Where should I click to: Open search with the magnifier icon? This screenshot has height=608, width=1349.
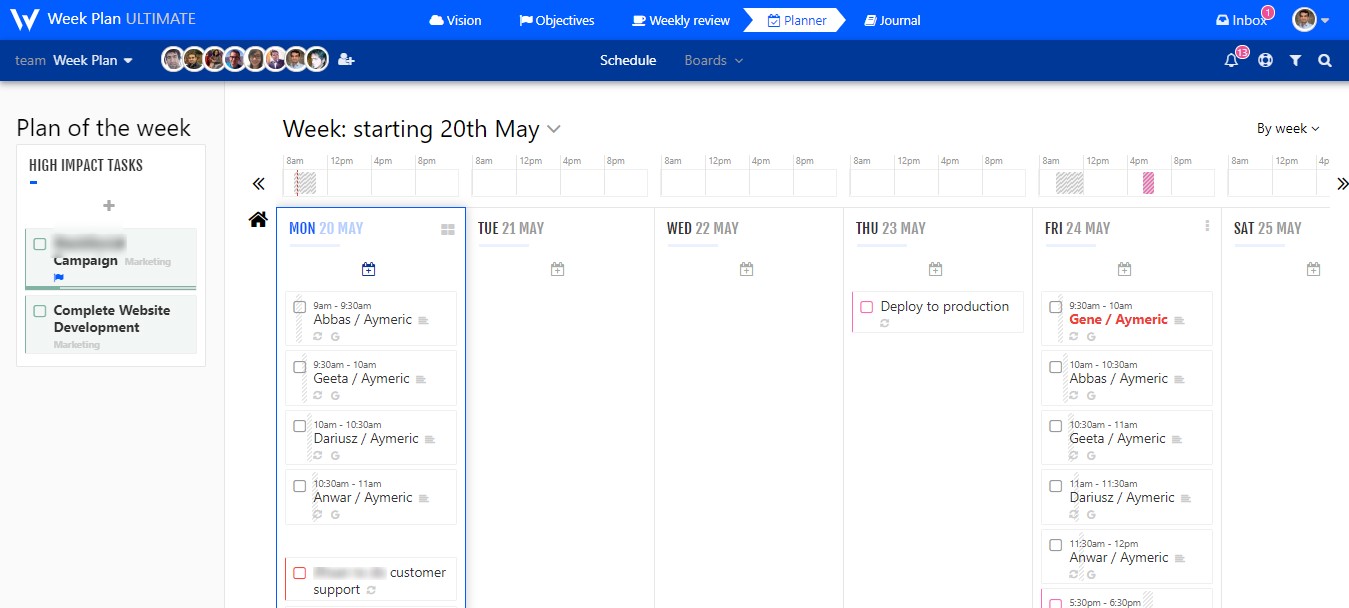tap(1324, 60)
